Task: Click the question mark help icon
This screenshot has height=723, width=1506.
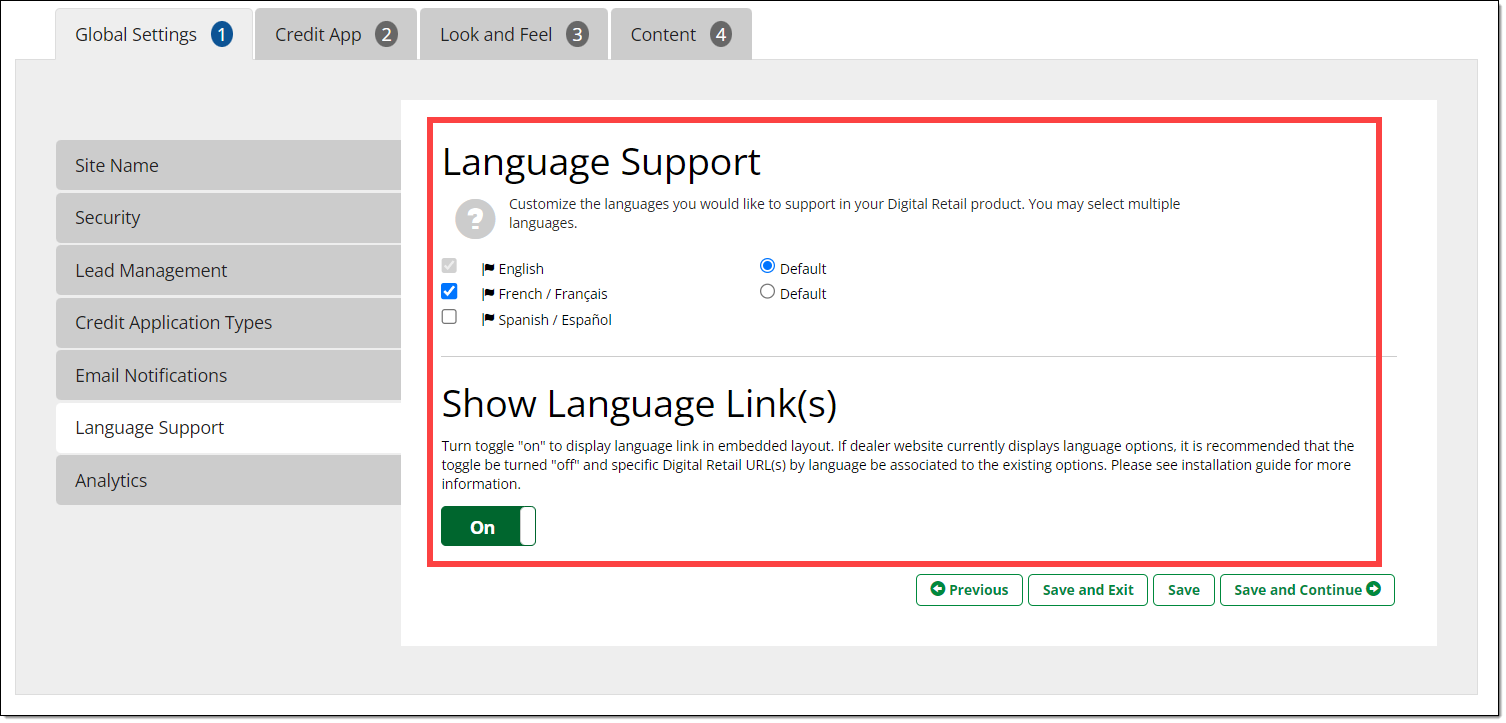Action: pos(475,218)
